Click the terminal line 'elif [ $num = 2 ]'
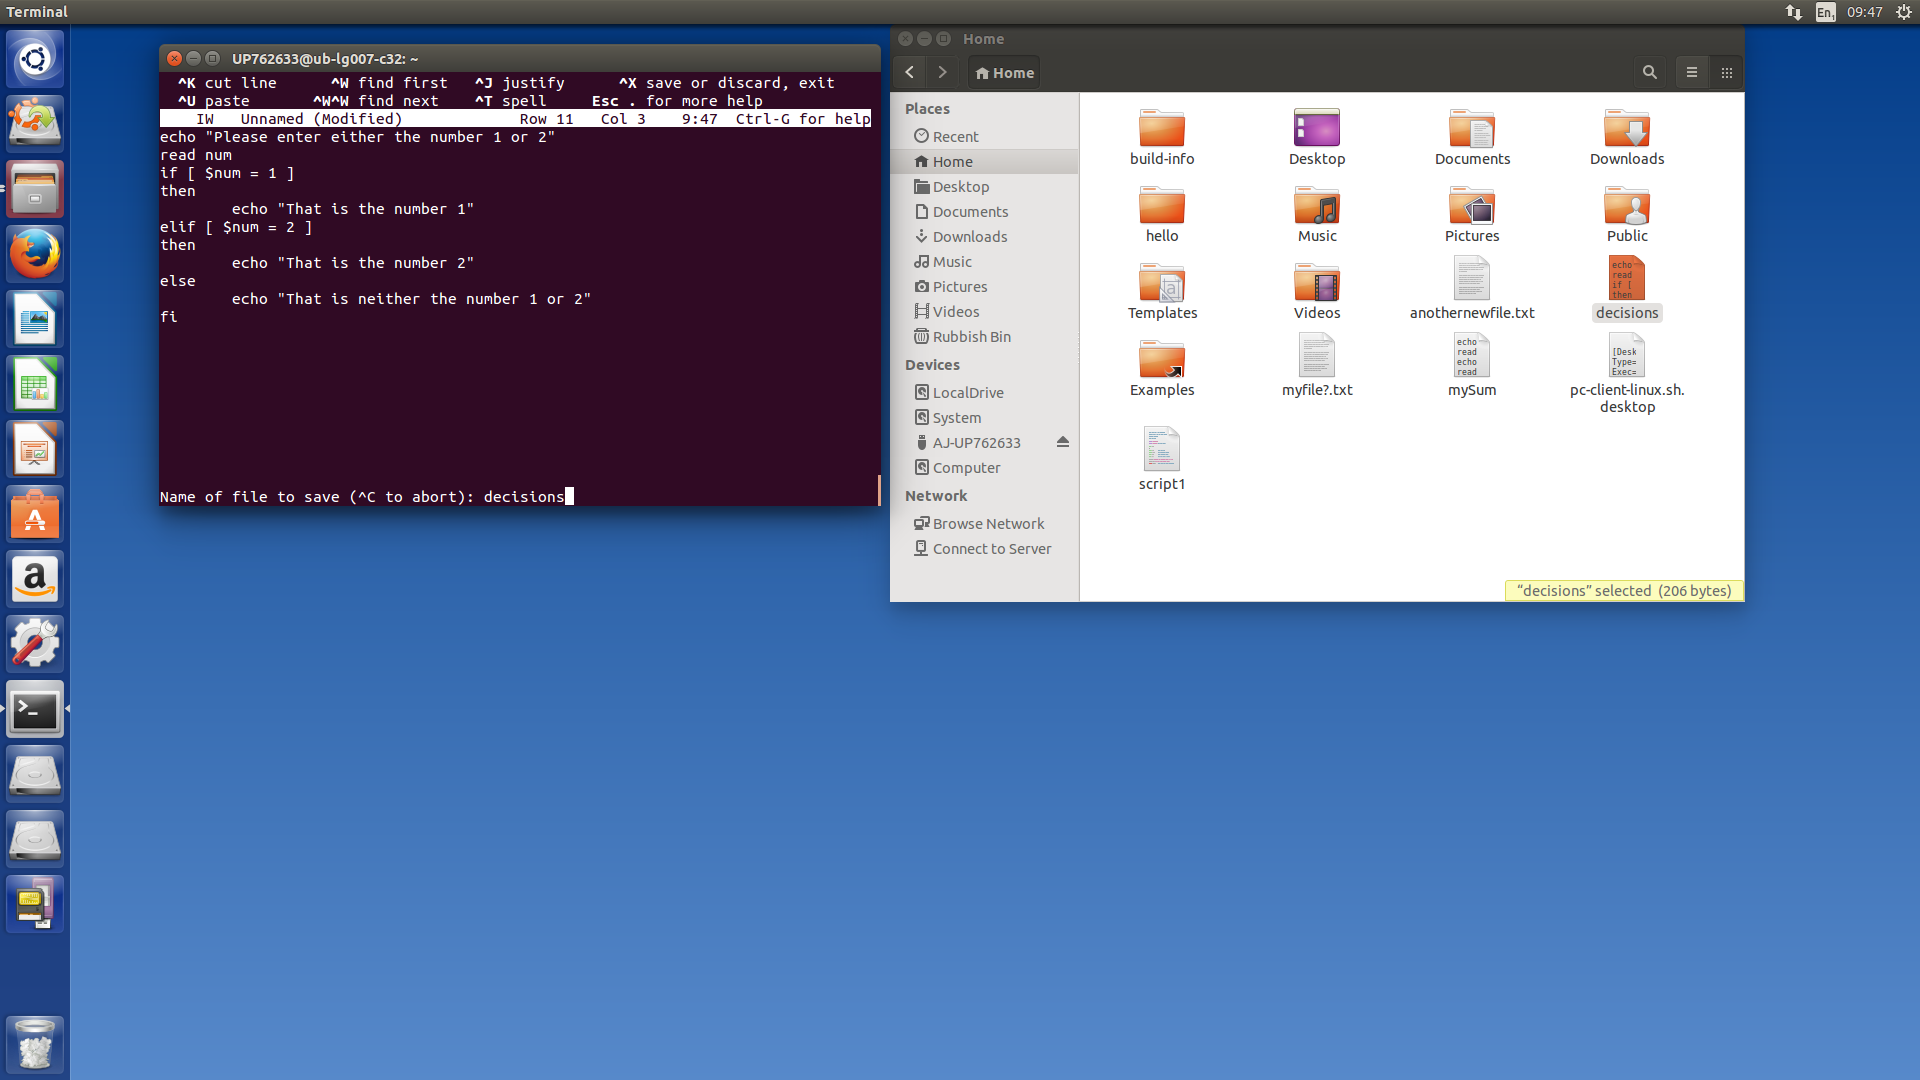The image size is (1920, 1080). point(236,227)
